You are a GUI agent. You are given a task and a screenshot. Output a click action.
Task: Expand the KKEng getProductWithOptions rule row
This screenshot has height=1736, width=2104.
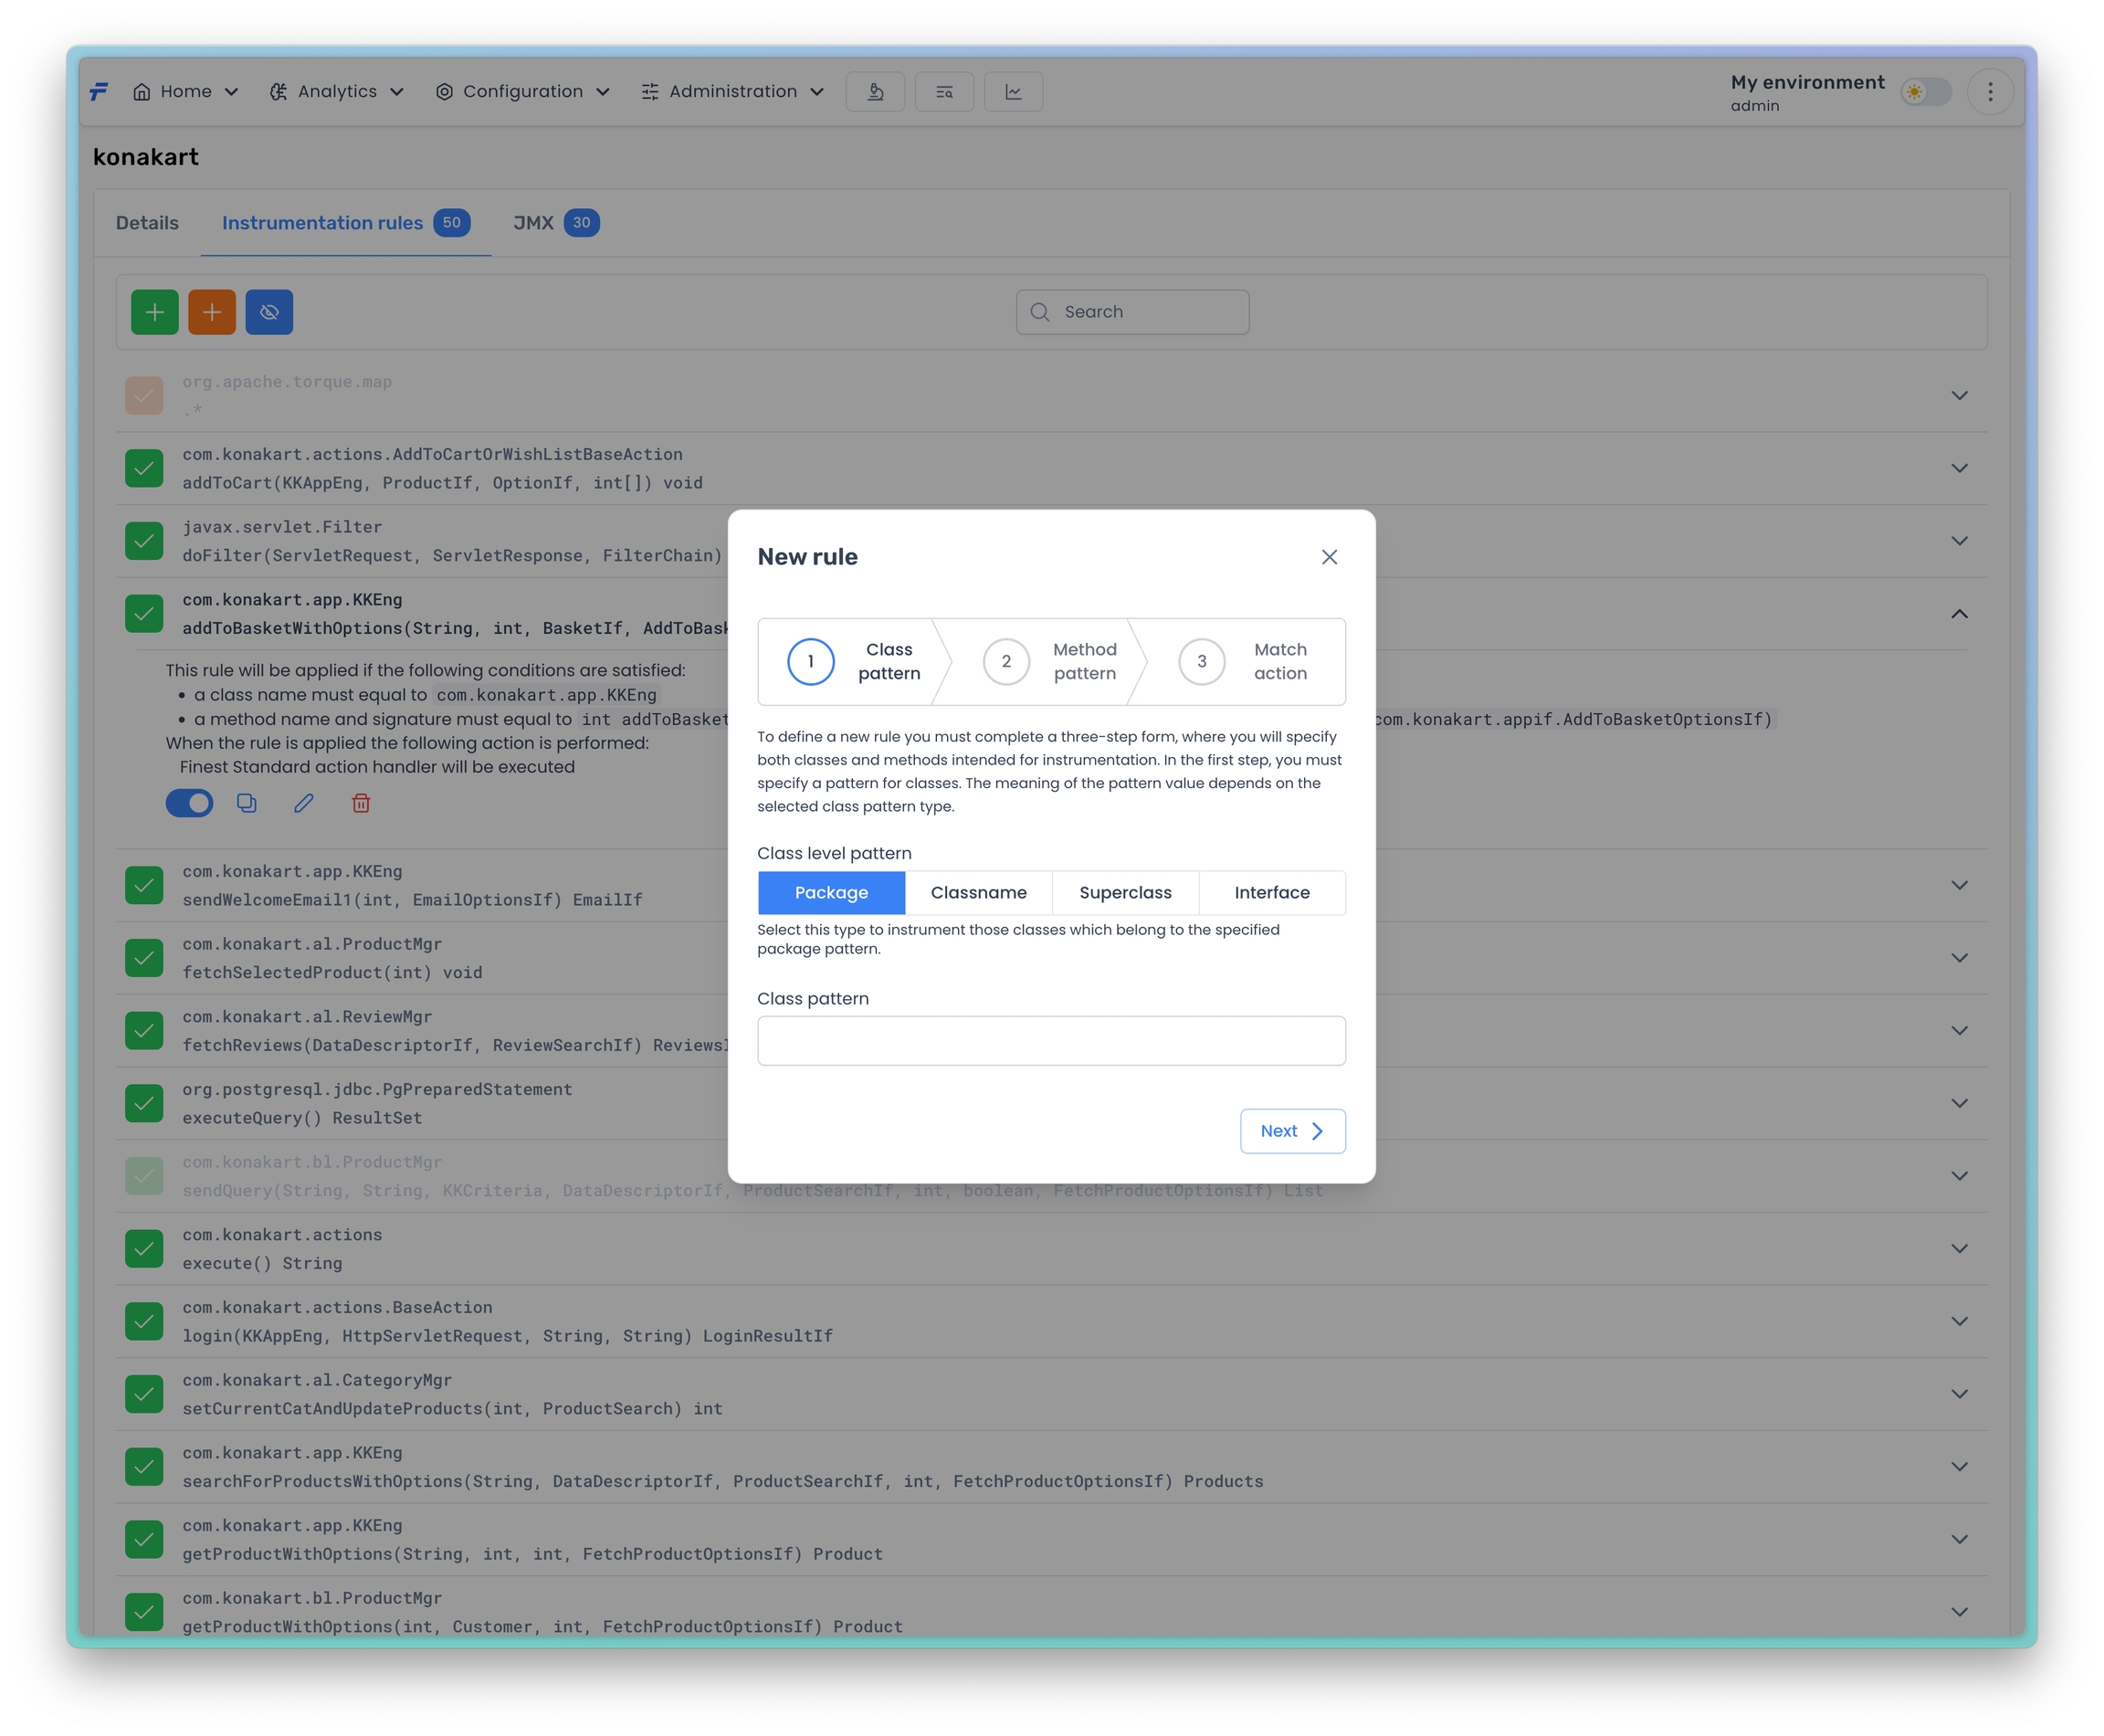coord(1959,1540)
